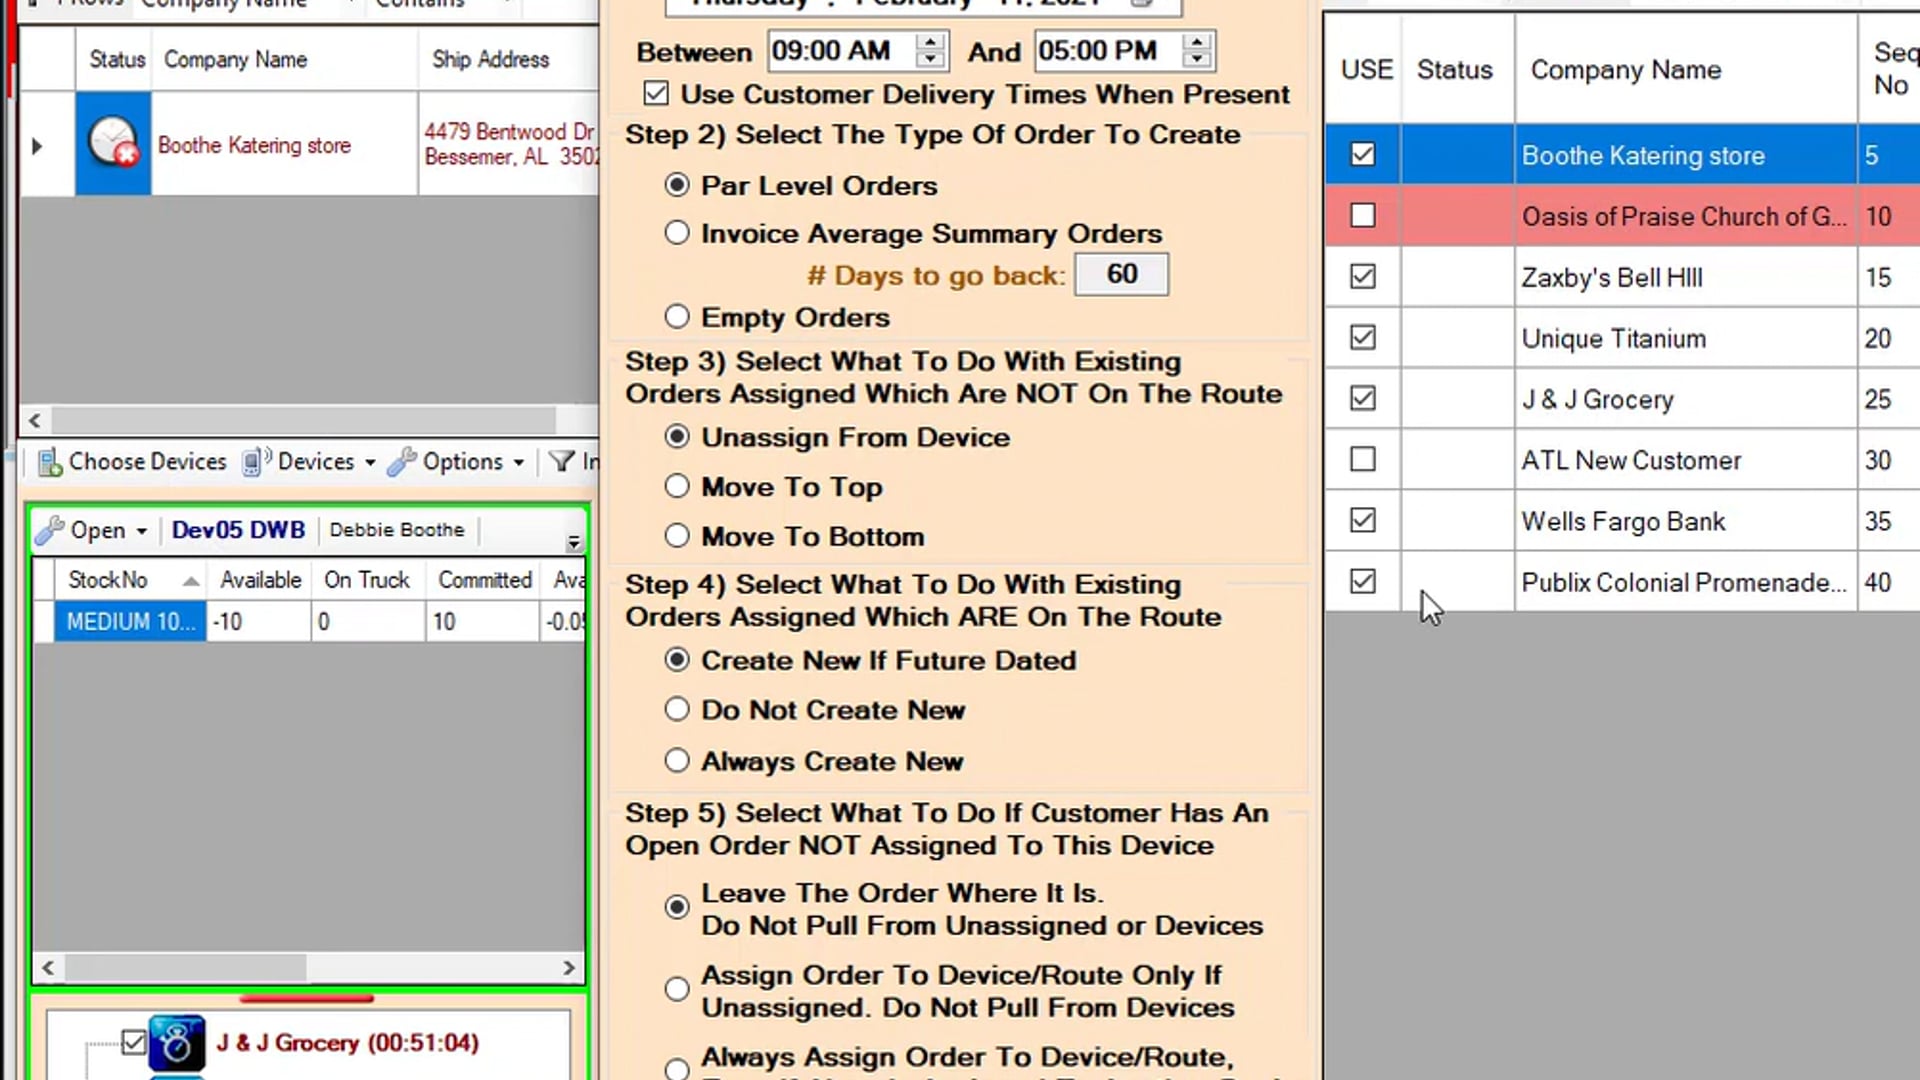Click the Days to go back field

click(x=1121, y=274)
